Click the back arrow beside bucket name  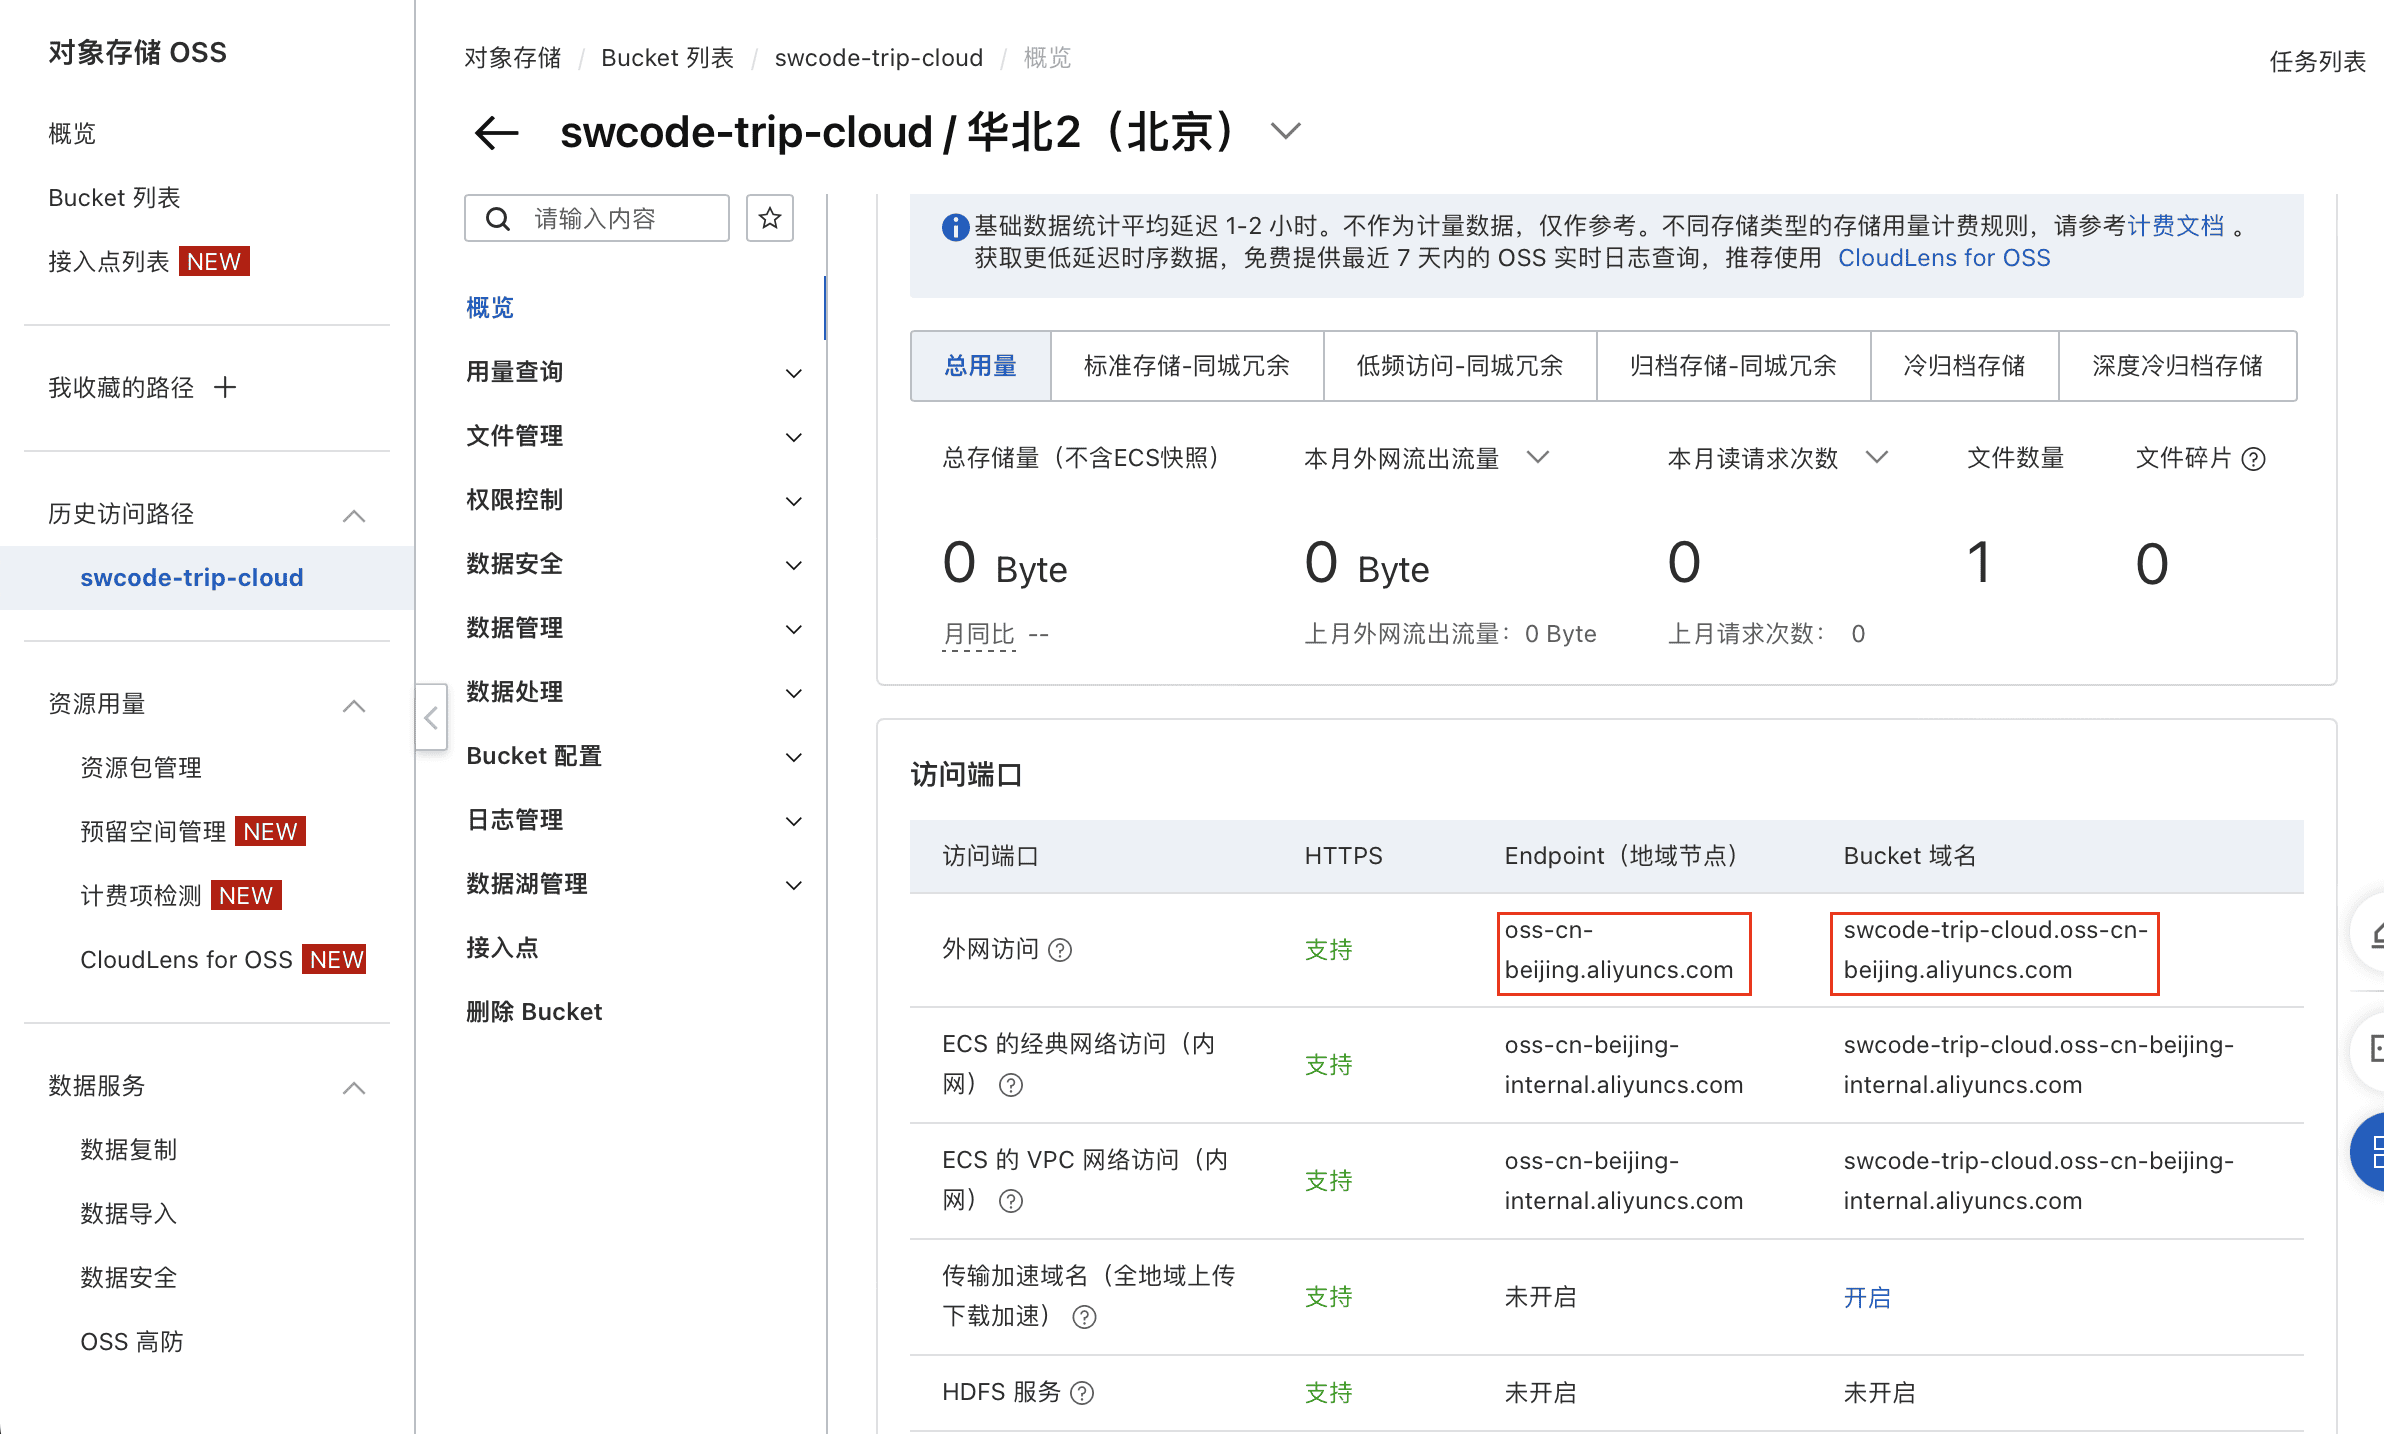pyautogui.click(x=496, y=132)
